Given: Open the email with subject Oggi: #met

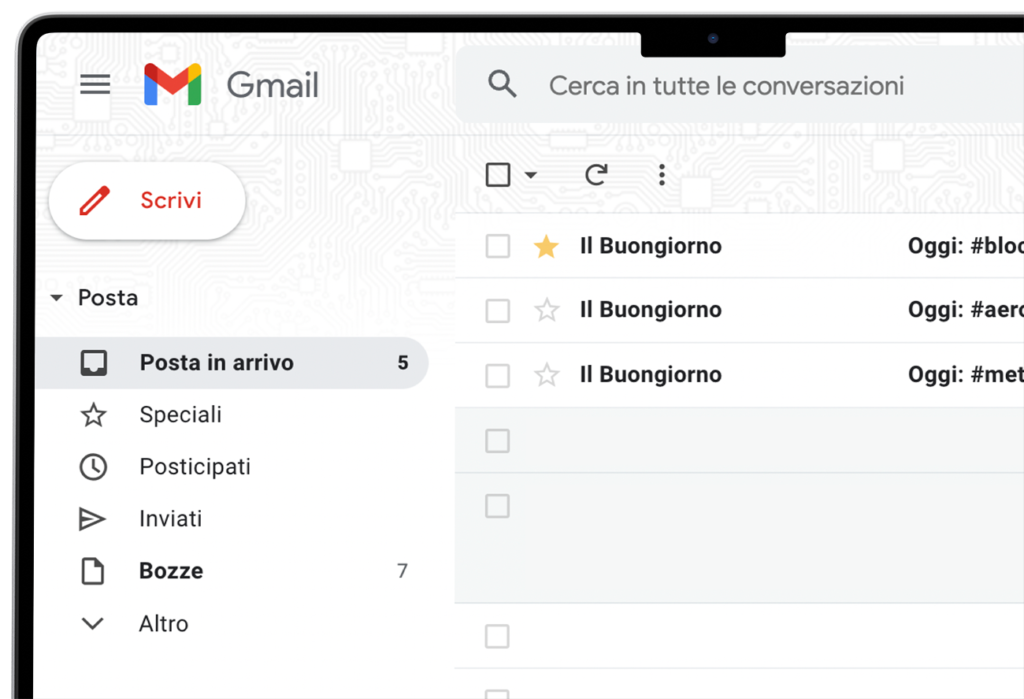Looking at the screenshot, I should tap(965, 375).
